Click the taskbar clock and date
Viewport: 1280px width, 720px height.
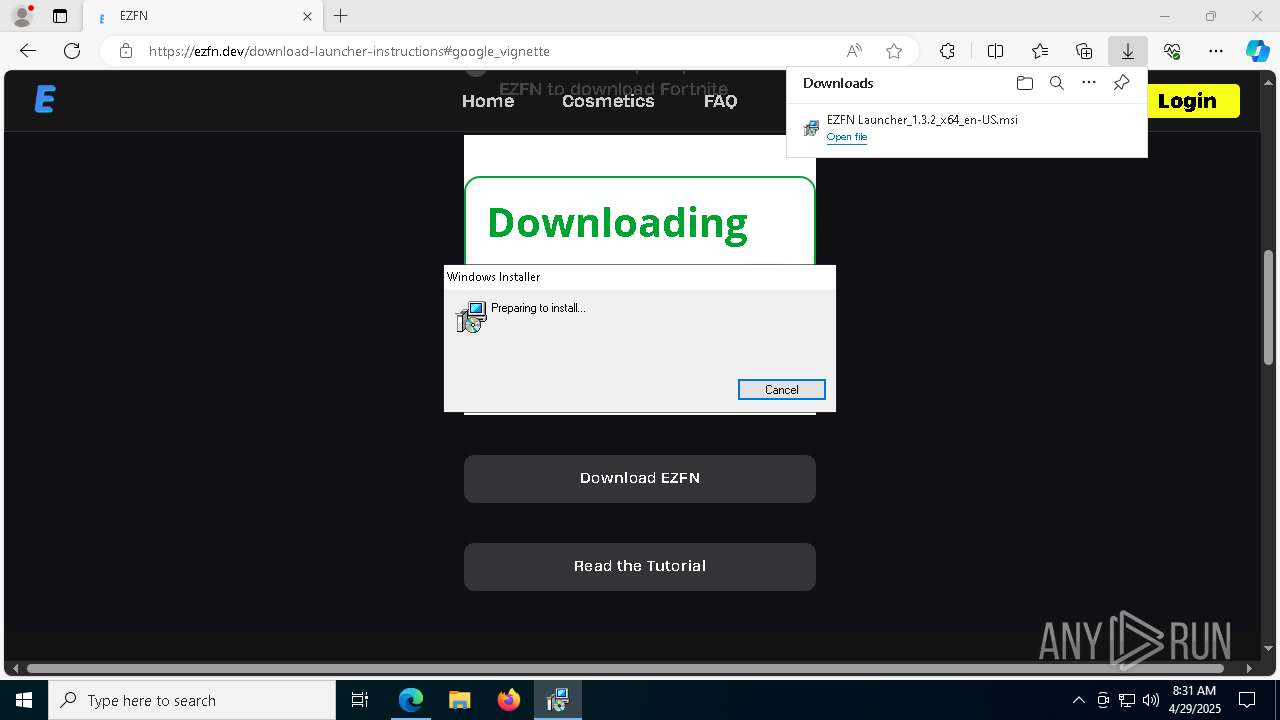pos(1195,700)
